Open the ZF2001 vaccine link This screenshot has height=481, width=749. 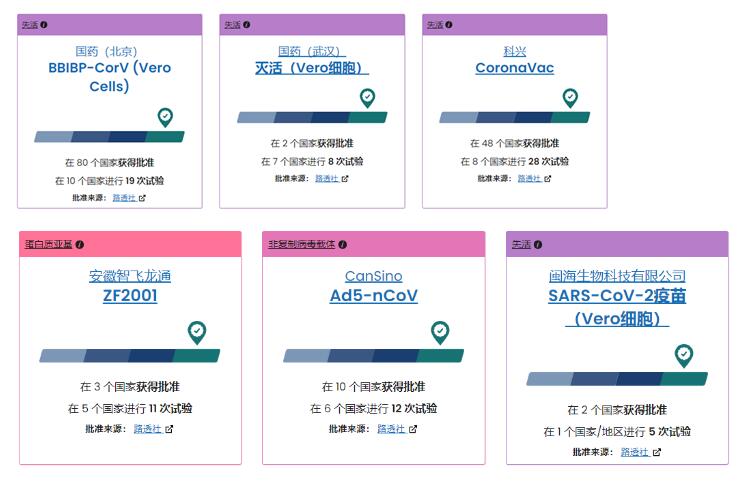[130, 296]
